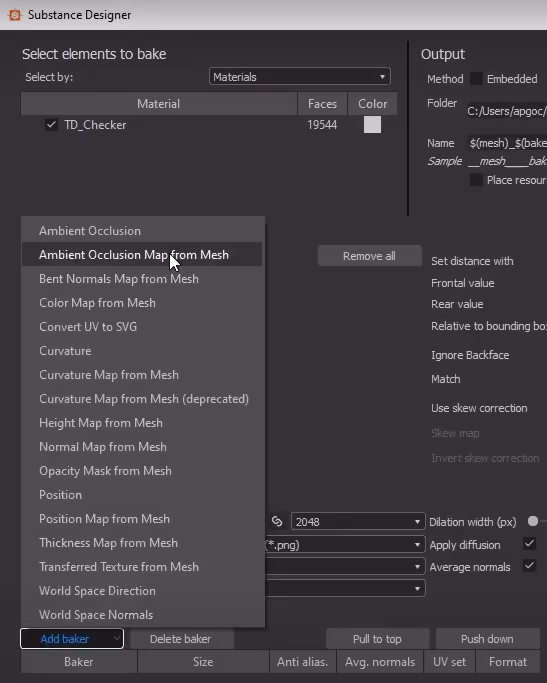547x683 pixels.
Task: Click the Dilation width slider handle
Action: 532,521
